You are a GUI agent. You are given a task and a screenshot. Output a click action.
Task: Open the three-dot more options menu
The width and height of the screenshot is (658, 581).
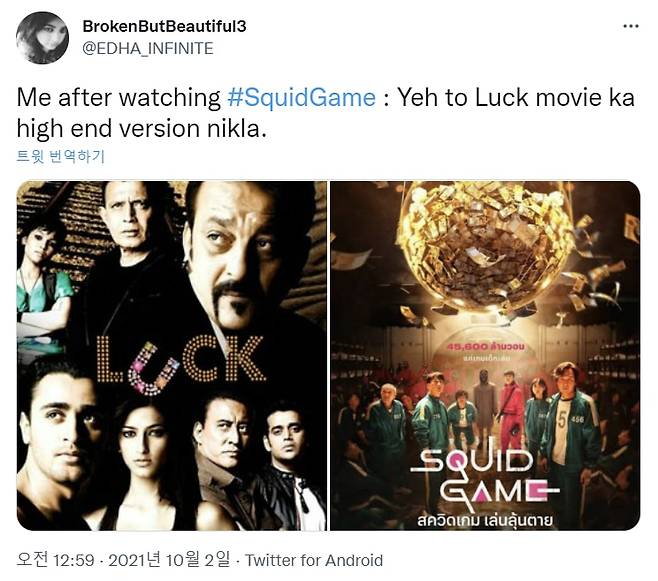pyautogui.click(x=631, y=26)
